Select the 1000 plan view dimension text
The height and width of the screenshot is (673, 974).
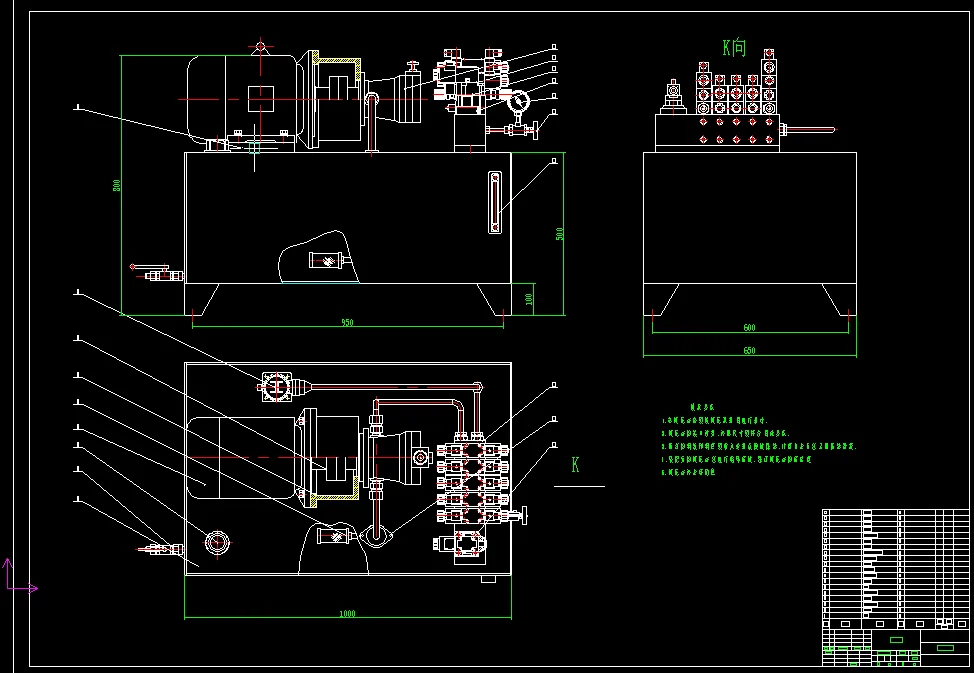pos(347,614)
